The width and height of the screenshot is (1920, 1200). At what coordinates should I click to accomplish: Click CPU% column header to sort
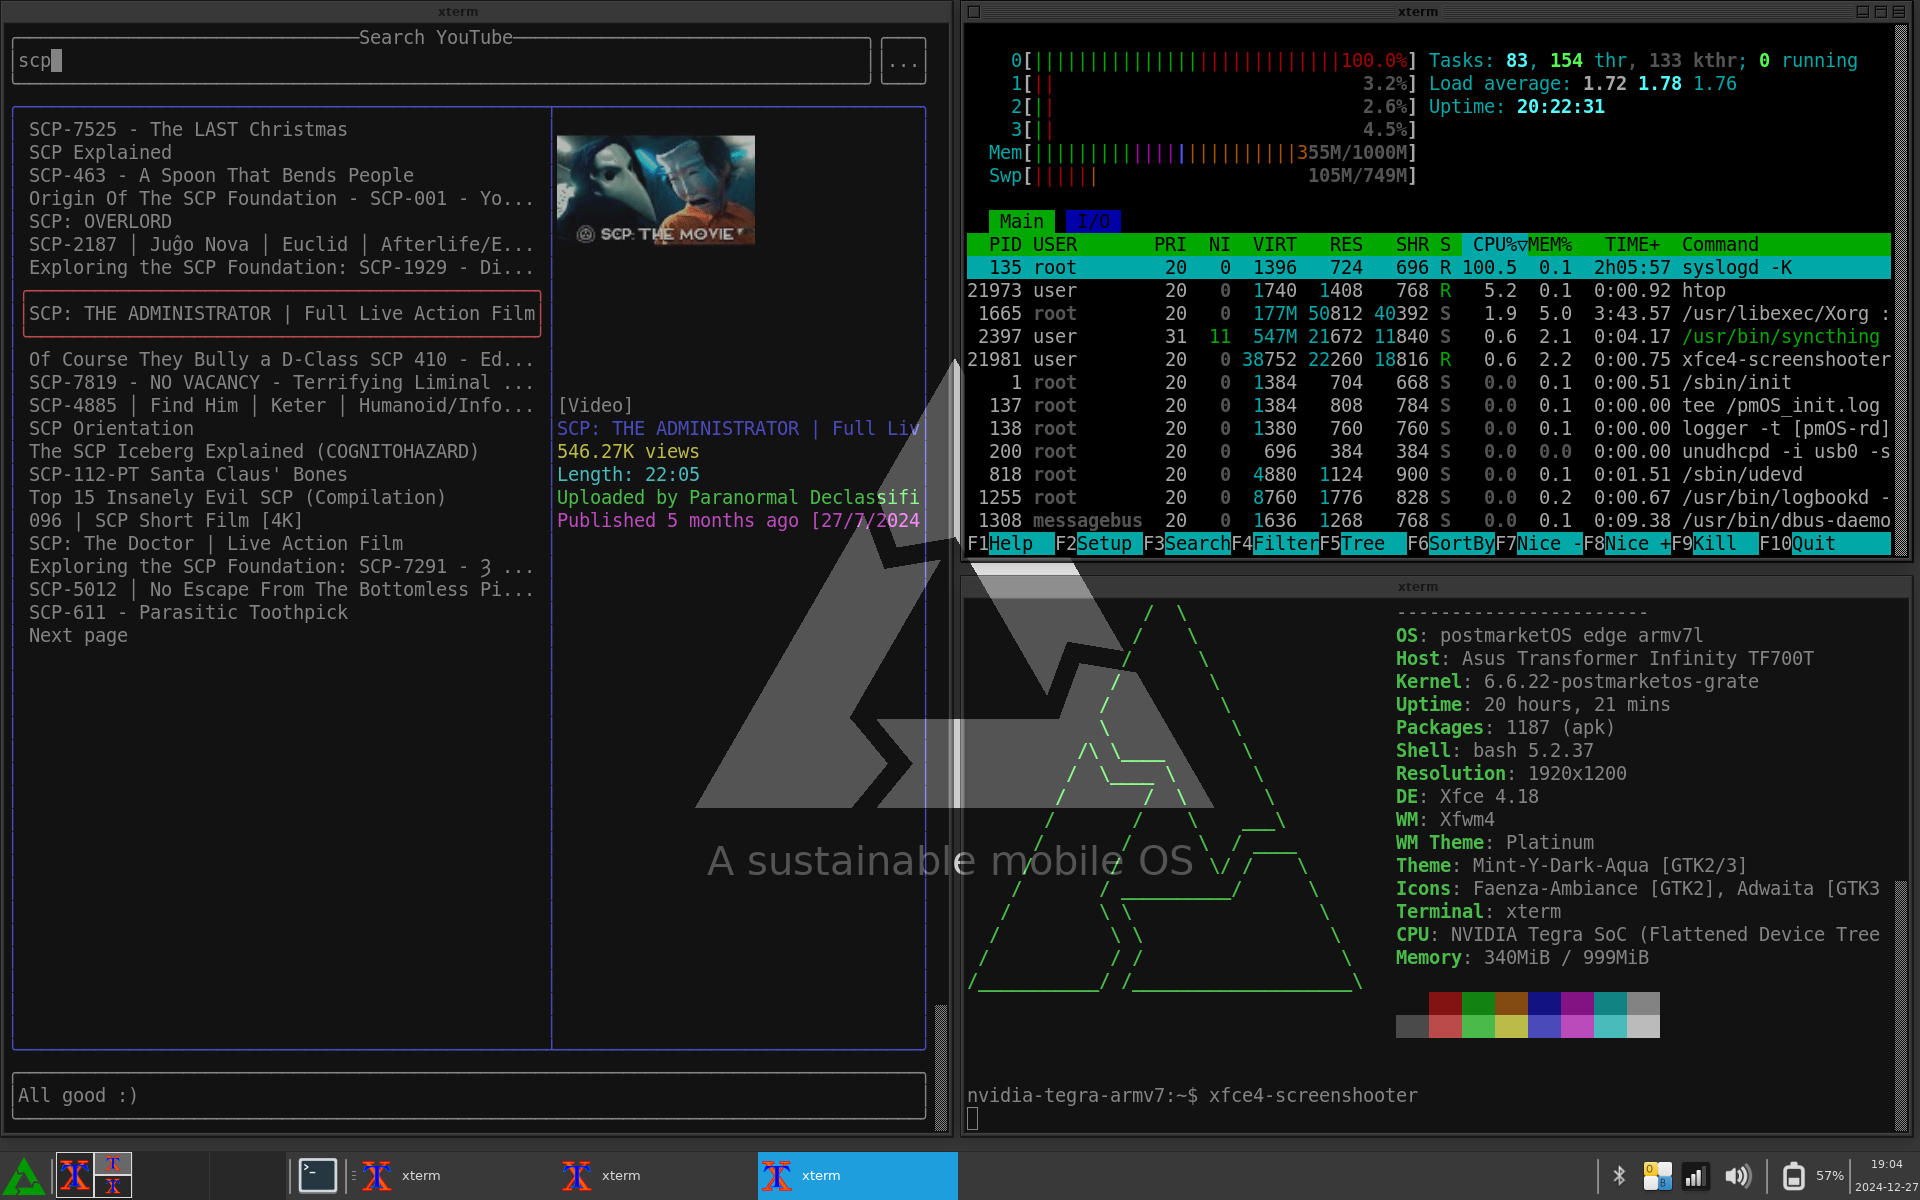tap(1497, 245)
